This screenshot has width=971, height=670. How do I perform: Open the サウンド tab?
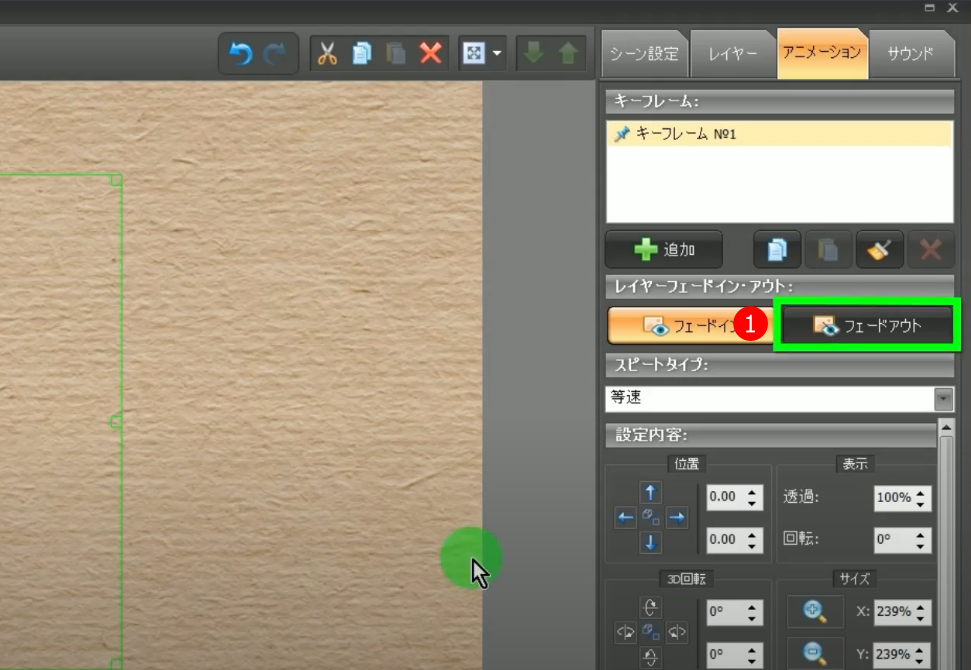click(910, 54)
